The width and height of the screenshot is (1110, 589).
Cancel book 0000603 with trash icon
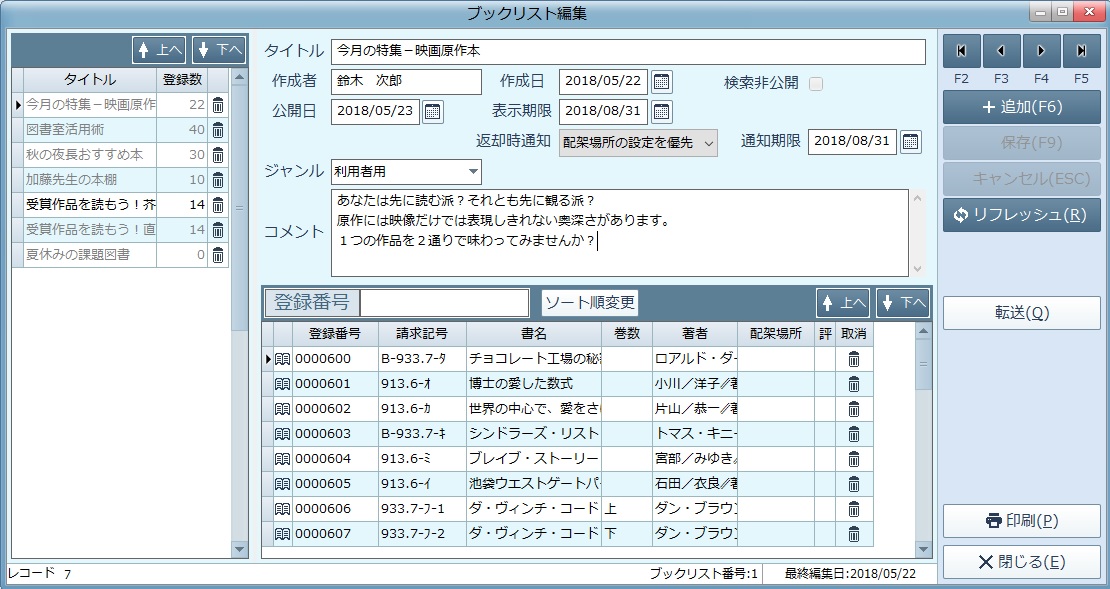pos(854,434)
